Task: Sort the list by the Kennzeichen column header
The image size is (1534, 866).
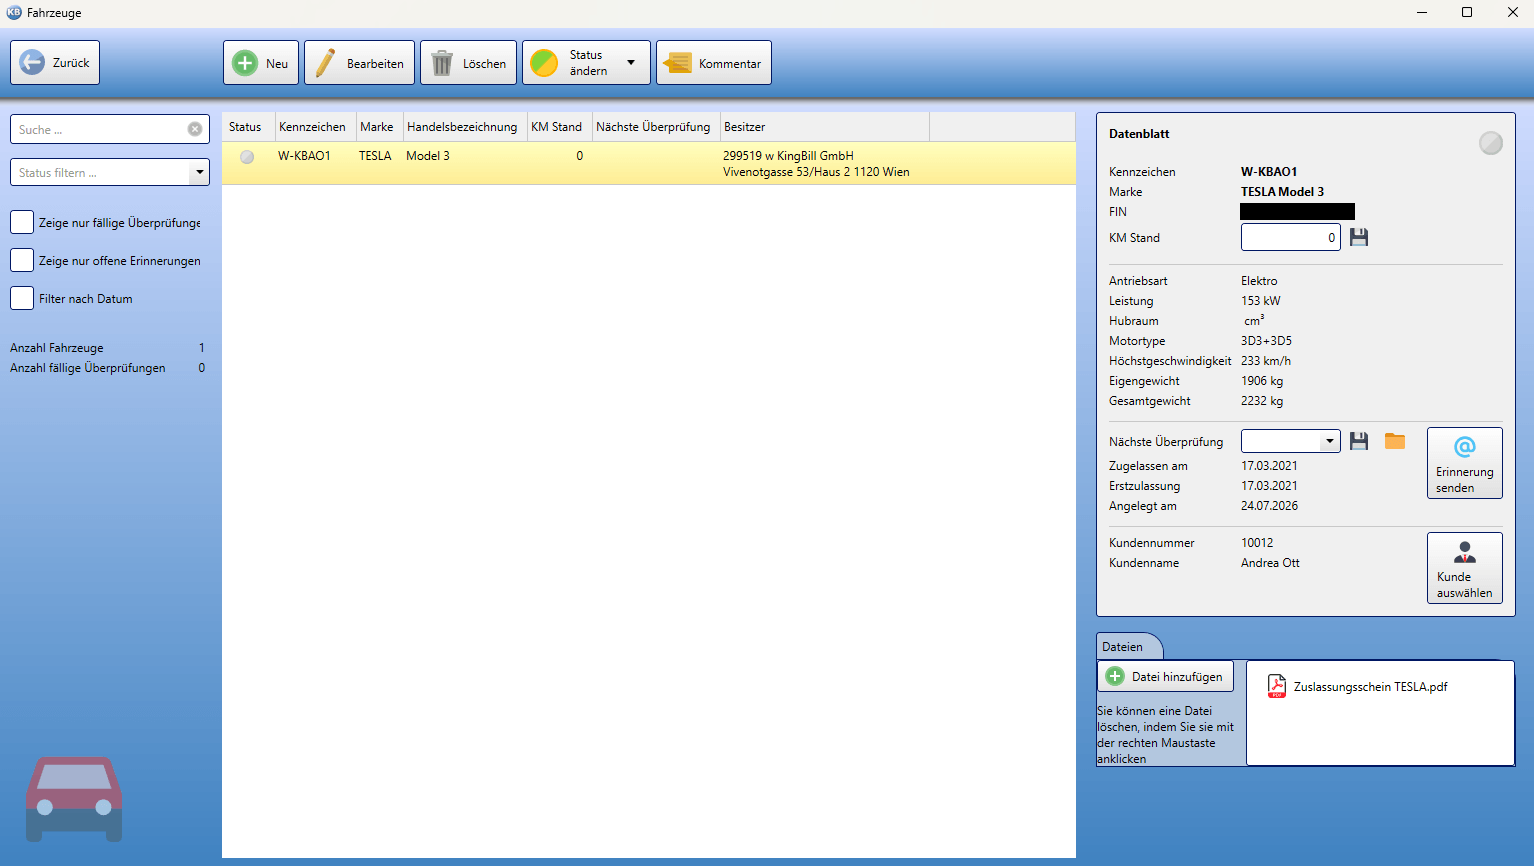Action: (312, 127)
